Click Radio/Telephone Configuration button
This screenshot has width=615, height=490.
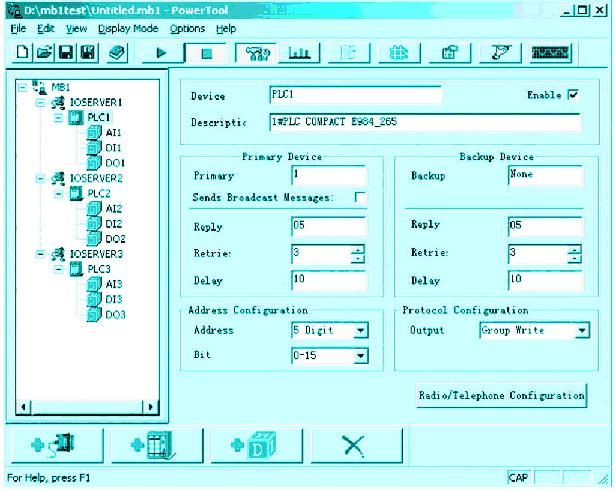(x=501, y=395)
